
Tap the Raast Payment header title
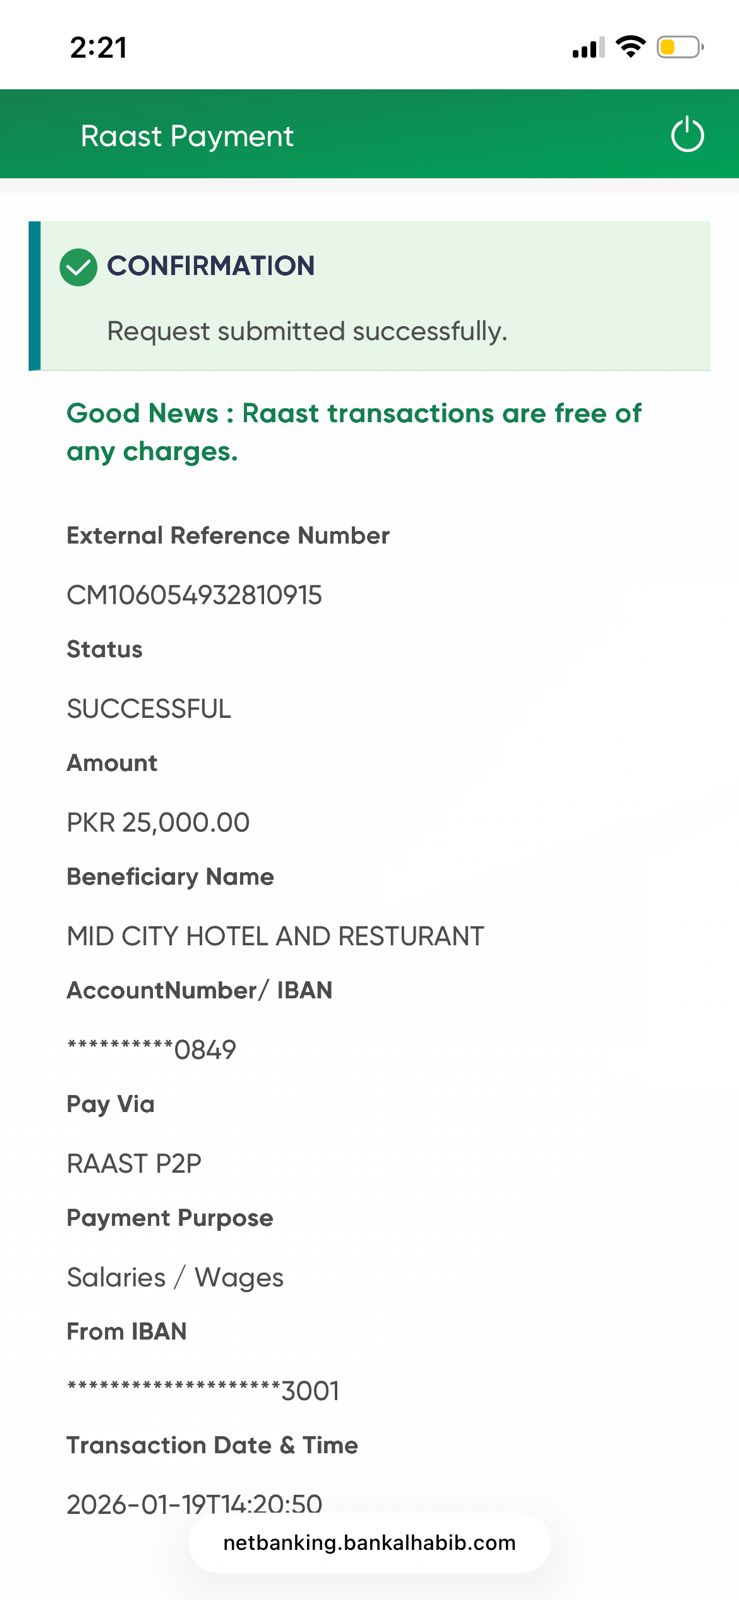(x=187, y=136)
